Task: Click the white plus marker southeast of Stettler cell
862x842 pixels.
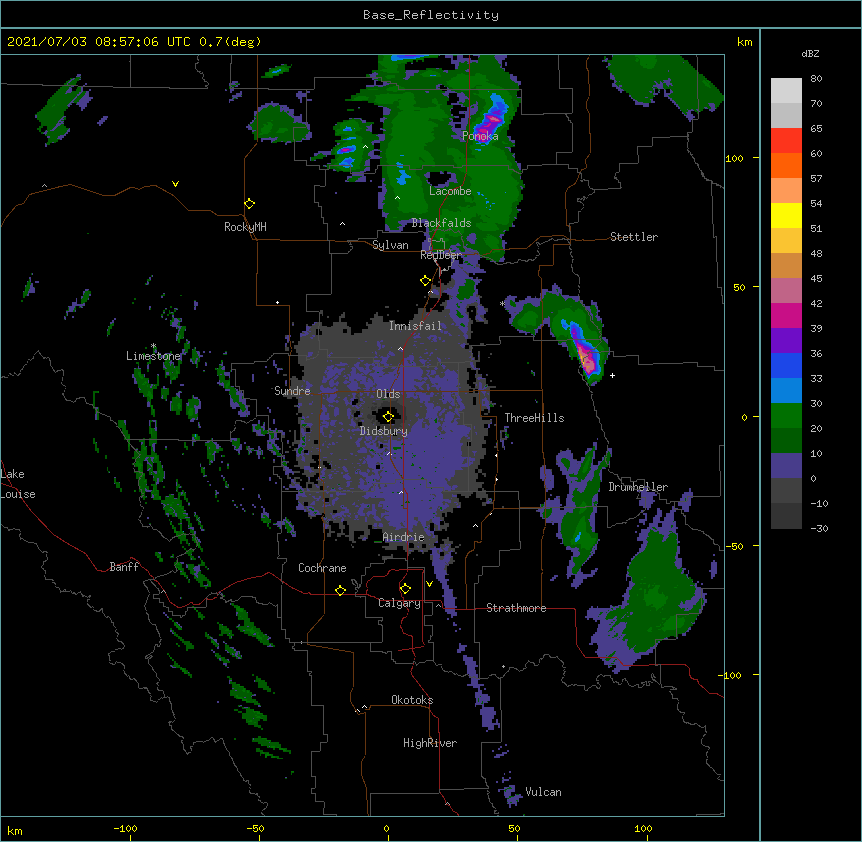Action: (x=612, y=375)
